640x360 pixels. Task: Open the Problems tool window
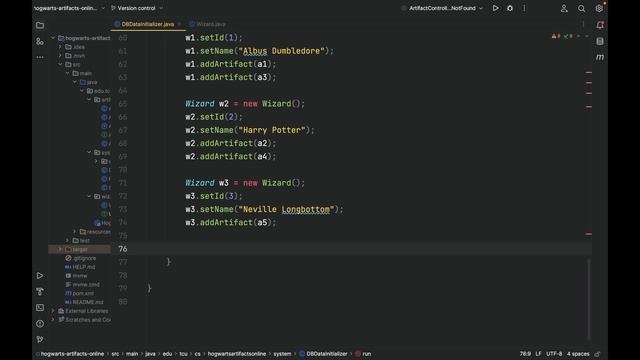(40, 324)
